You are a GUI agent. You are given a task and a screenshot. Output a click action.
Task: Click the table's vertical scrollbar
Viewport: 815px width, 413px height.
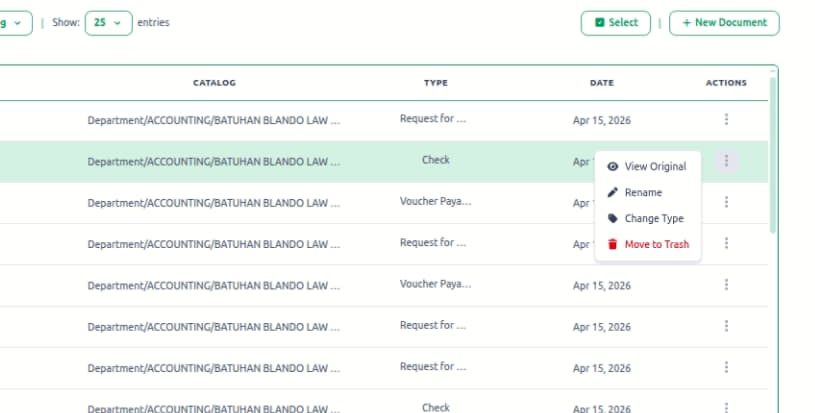coord(773,156)
